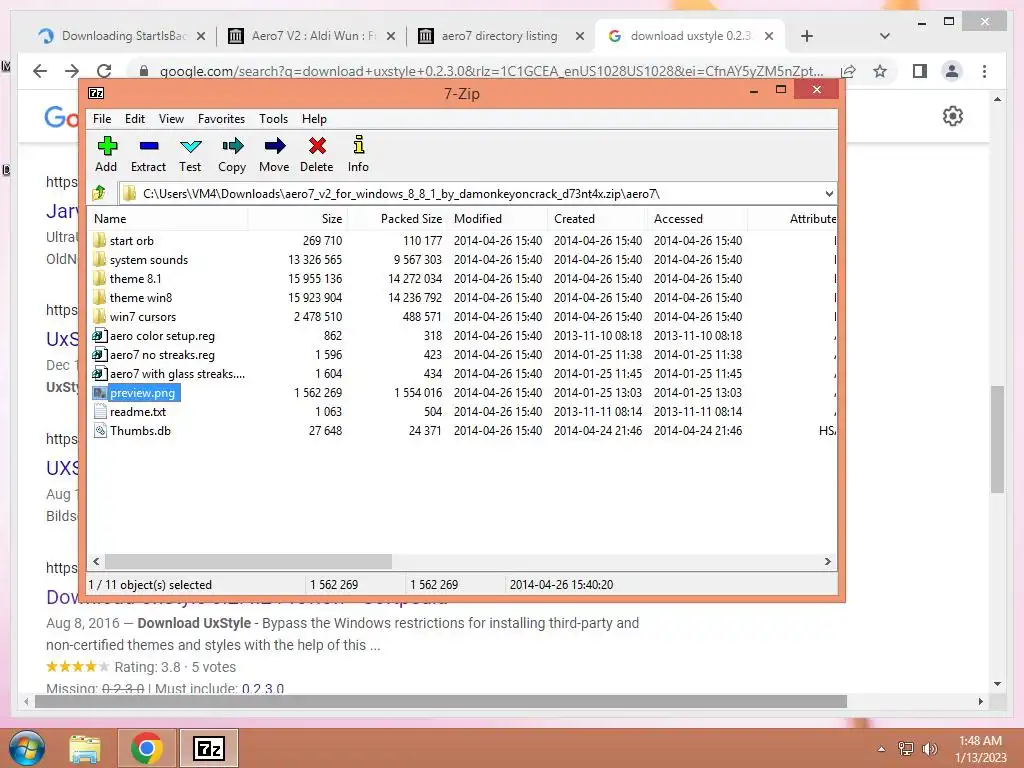The image size is (1024, 768).
Task: Sort by Name column header
Action: click(x=167, y=219)
